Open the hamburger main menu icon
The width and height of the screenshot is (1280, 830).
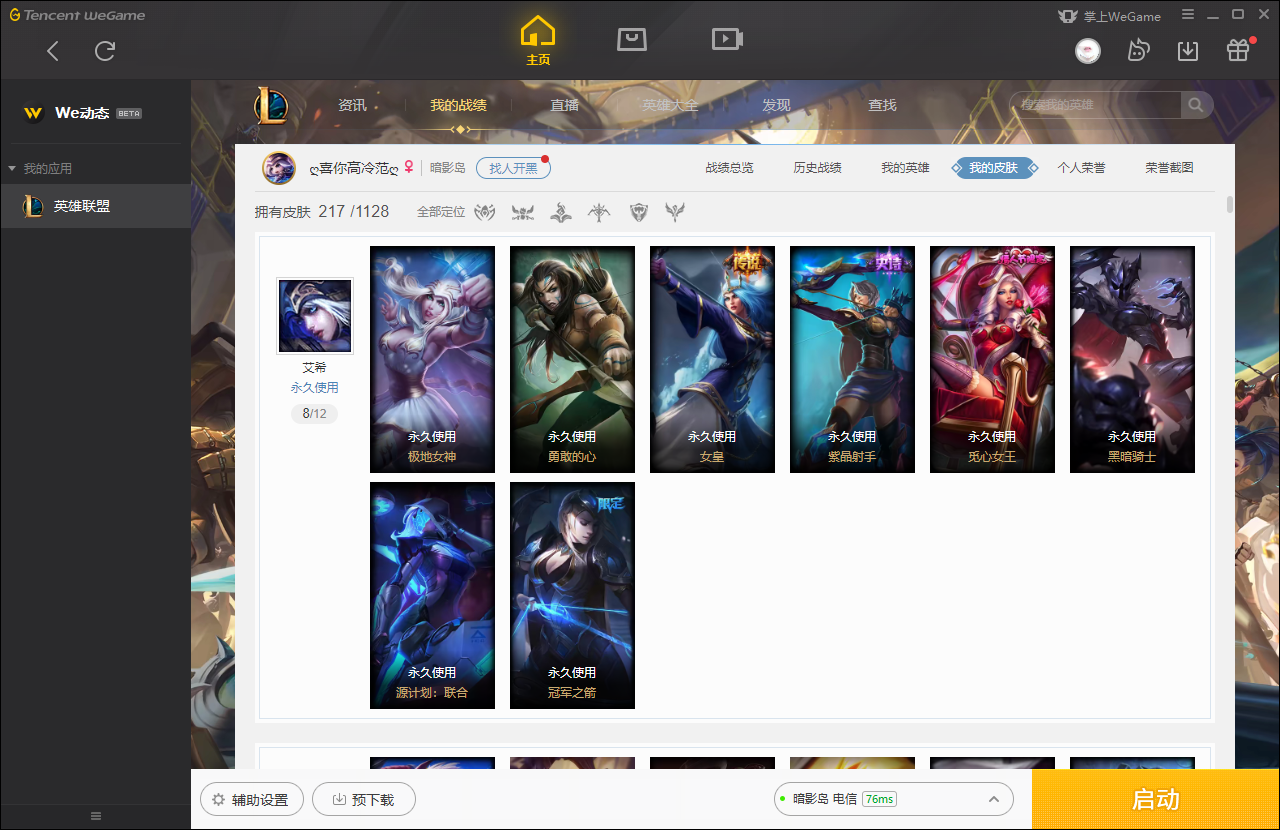(1188, 15)
